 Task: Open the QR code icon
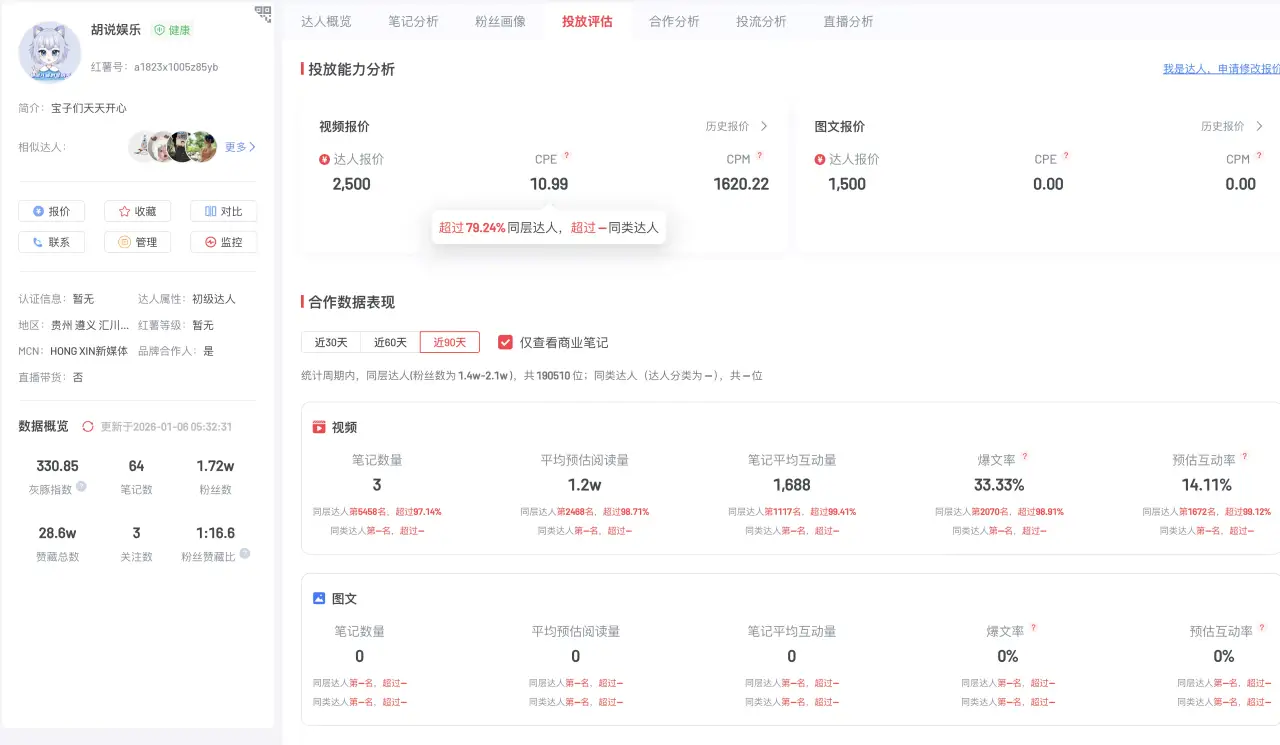[x=263, y=13]
